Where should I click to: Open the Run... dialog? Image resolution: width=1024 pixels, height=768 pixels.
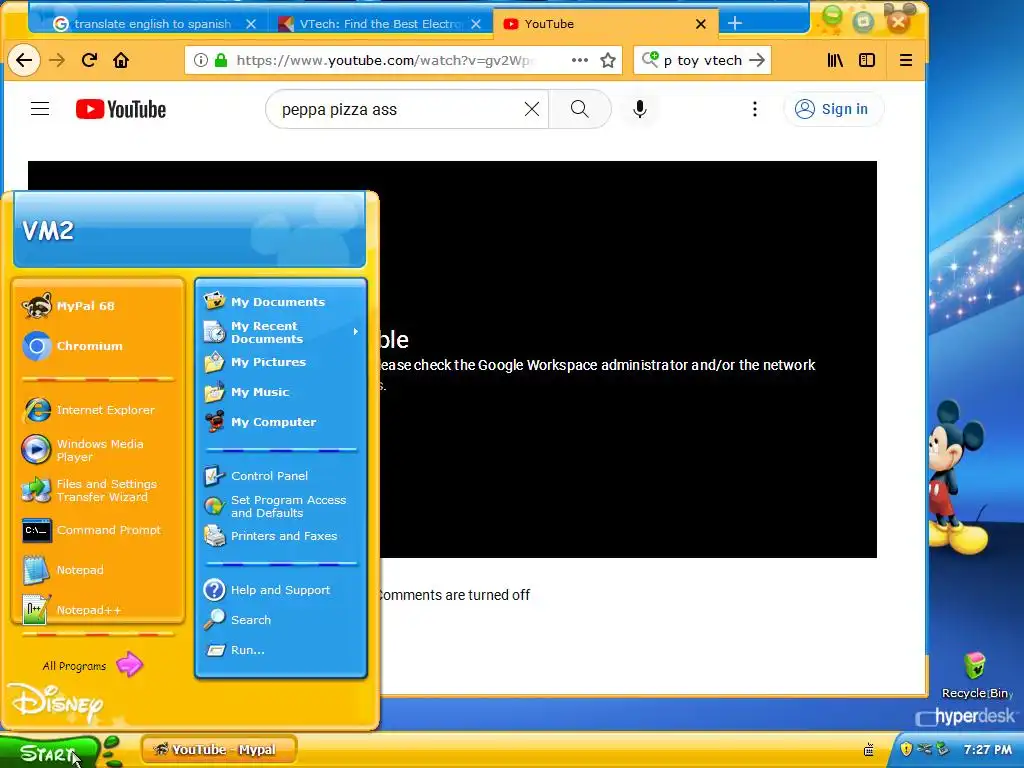(281, 650)
